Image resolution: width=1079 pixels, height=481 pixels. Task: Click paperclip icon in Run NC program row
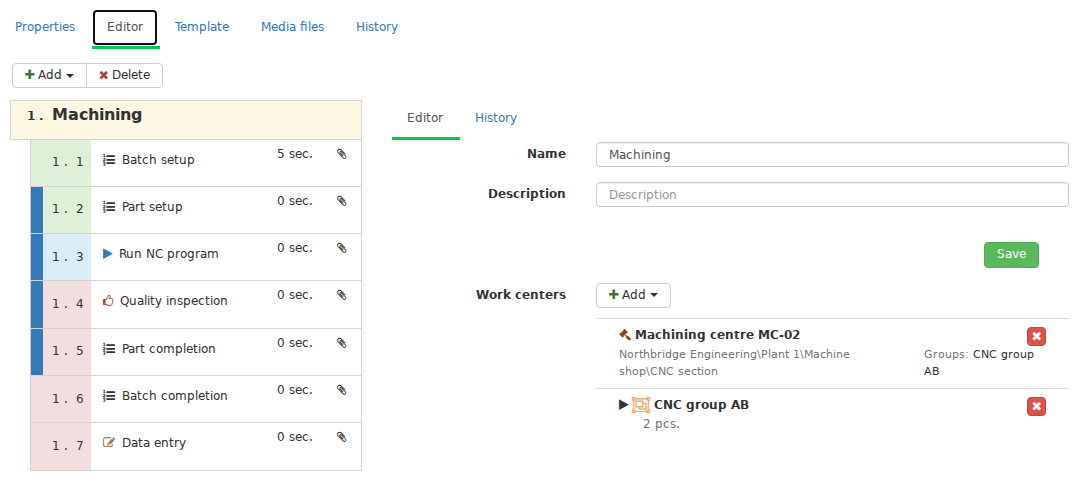tap(341, 248)
